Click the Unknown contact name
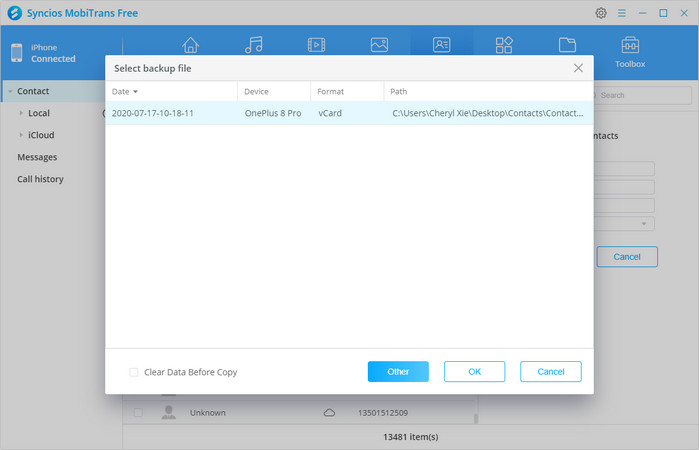Viewport: 699px width, 450px height. (x=208, y=413)
